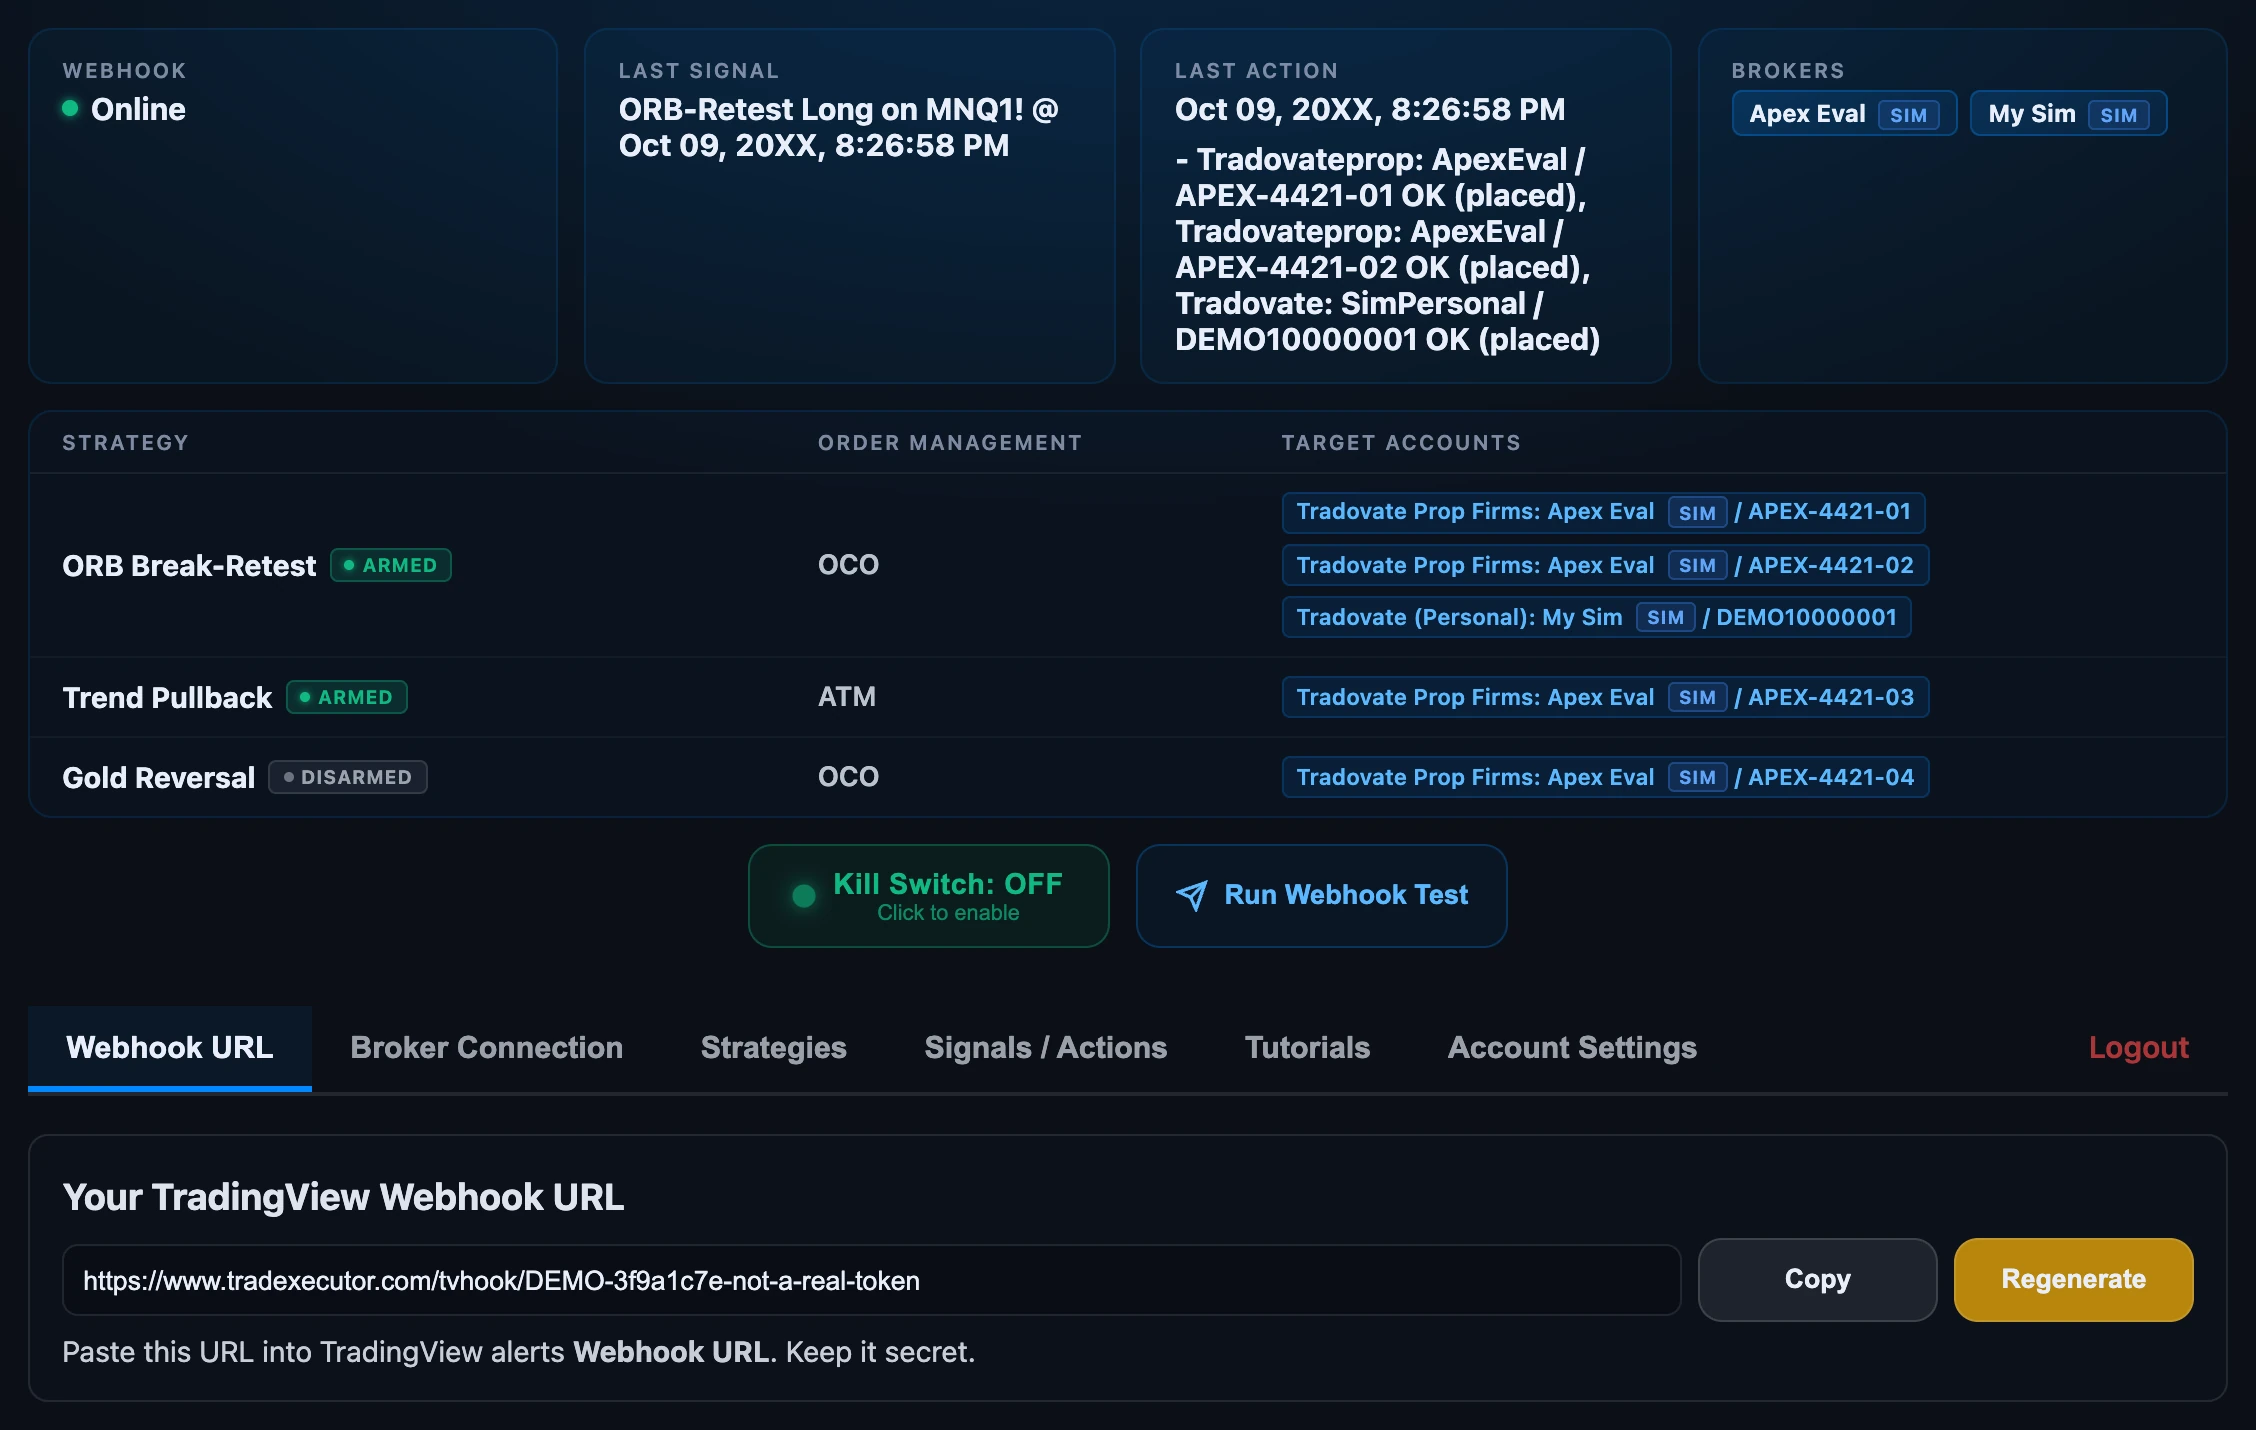The height and width of the screenshot is (1430, 2256).
Task: Click OCO value in Gold Reversal row
Action: pyautogui.click(x=848, y=776)
